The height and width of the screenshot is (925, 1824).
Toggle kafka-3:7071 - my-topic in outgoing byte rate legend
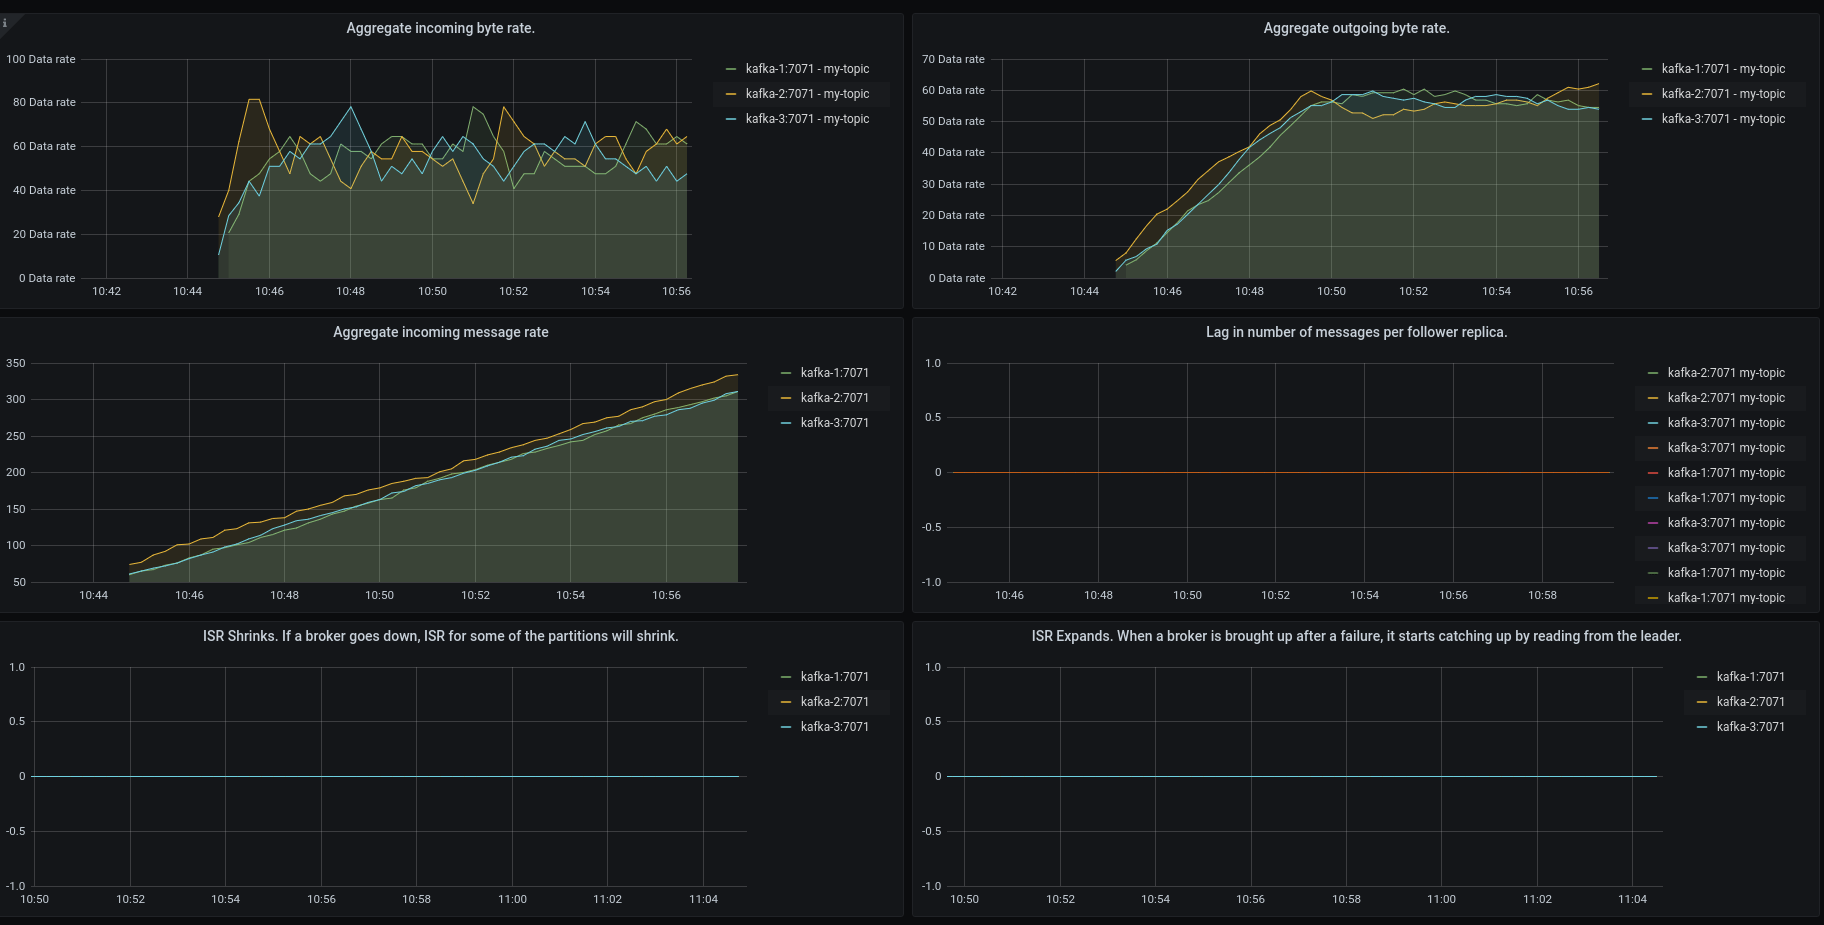(1725, 118)
